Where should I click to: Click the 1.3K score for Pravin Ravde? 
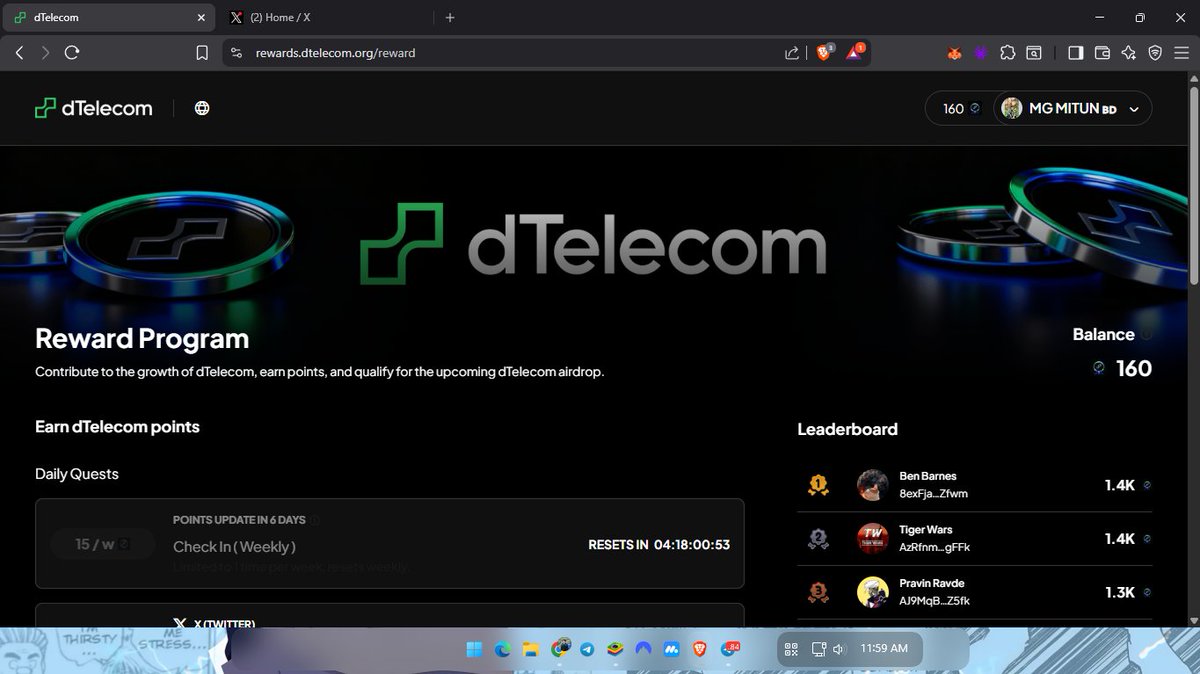pos(1119,592)
